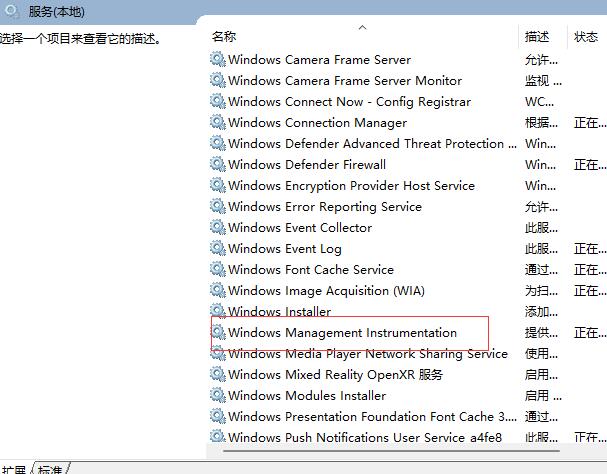607x474 pixels.
Task: Select Windows Error Reporting Service row
Action: [x=325, y=207]
